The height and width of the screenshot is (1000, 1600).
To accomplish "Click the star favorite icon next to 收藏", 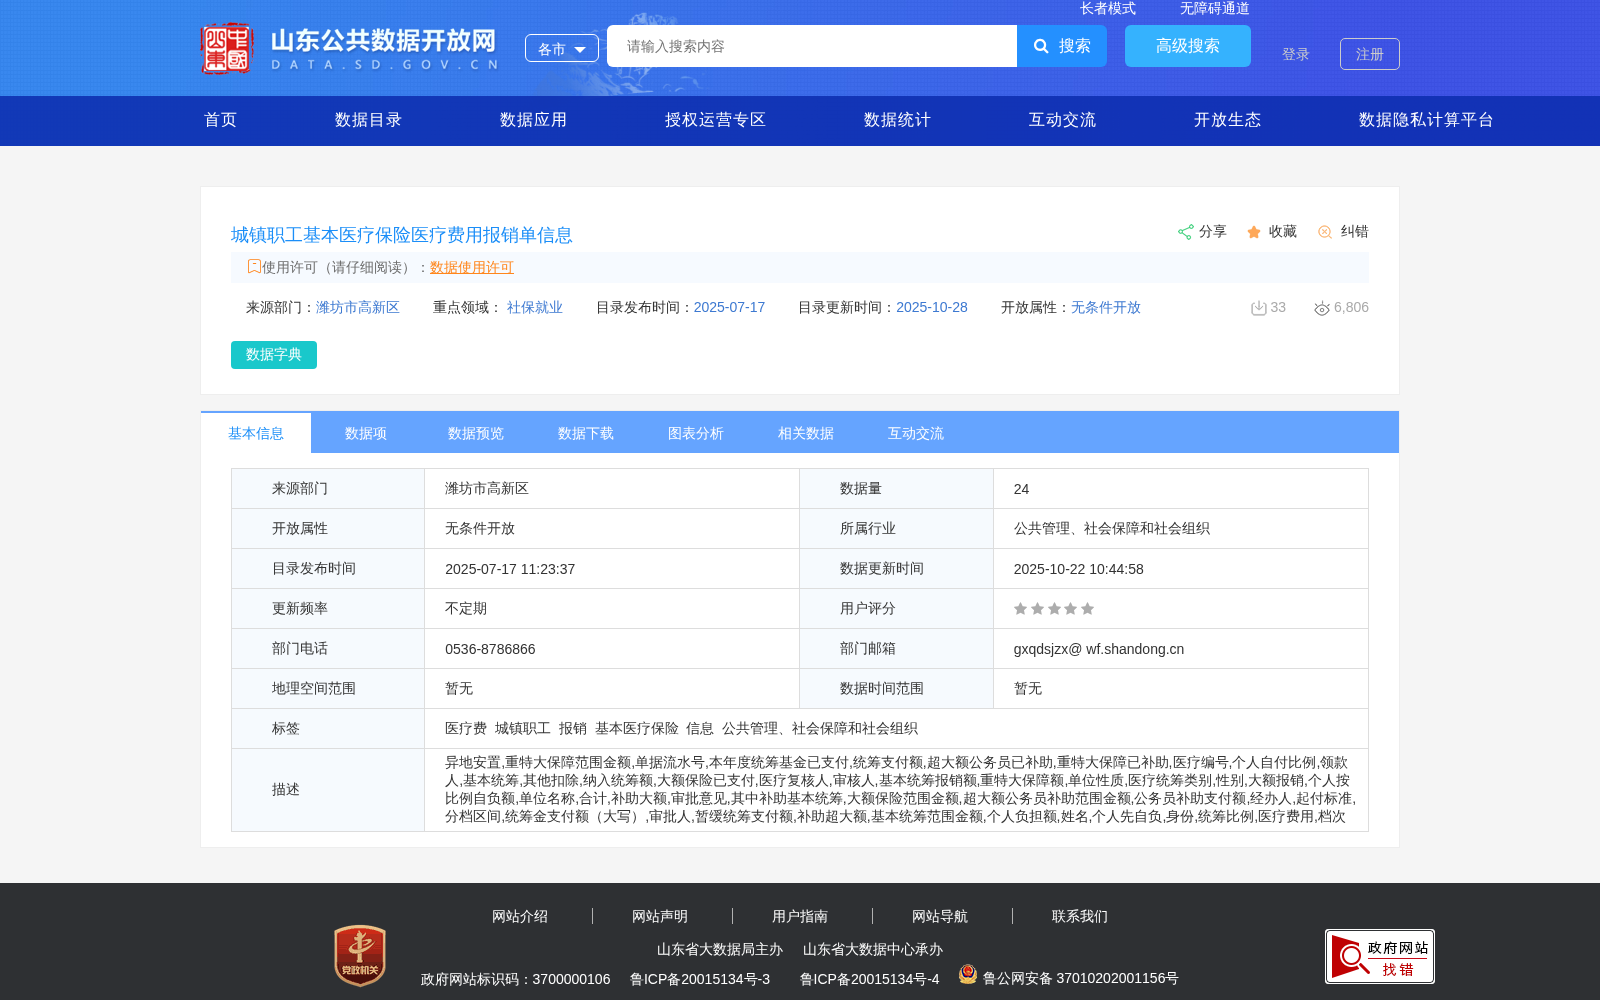I will click(x=1254, y=232).
